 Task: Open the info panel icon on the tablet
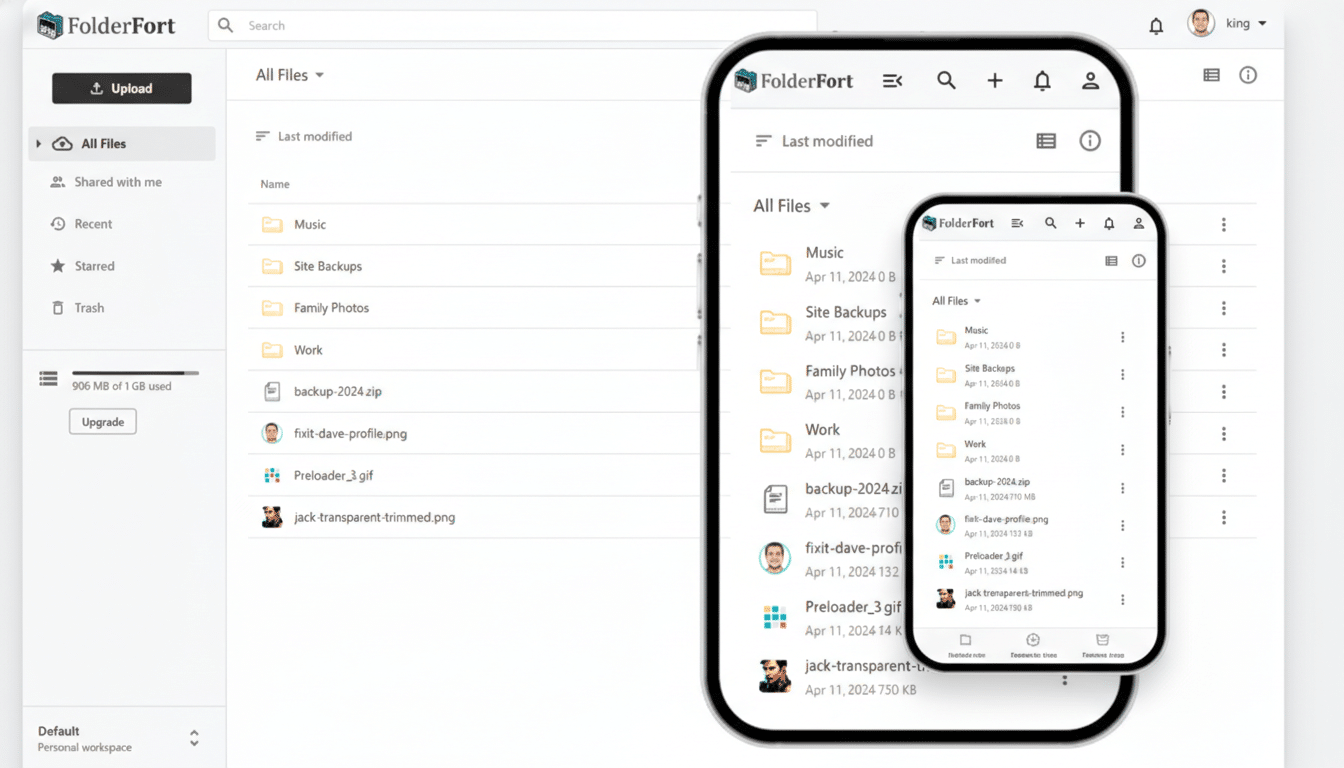[x=1090, y=140]
